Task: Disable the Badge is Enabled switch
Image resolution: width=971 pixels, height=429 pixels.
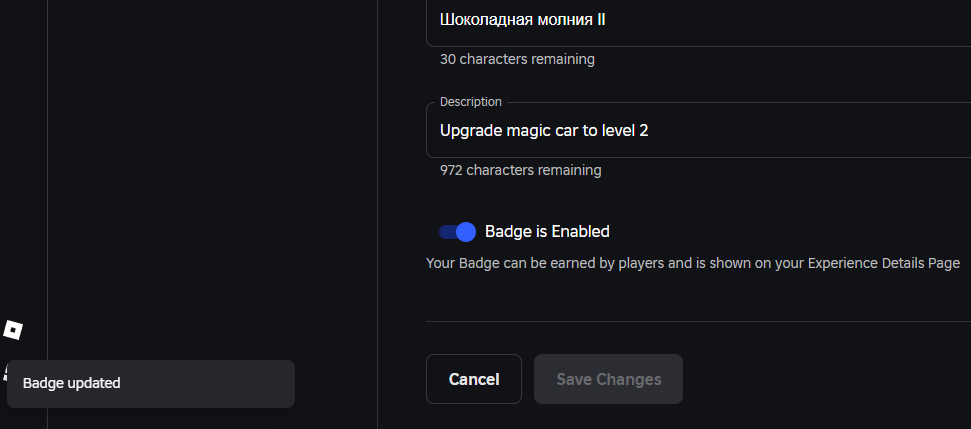Action: [457, 232]
